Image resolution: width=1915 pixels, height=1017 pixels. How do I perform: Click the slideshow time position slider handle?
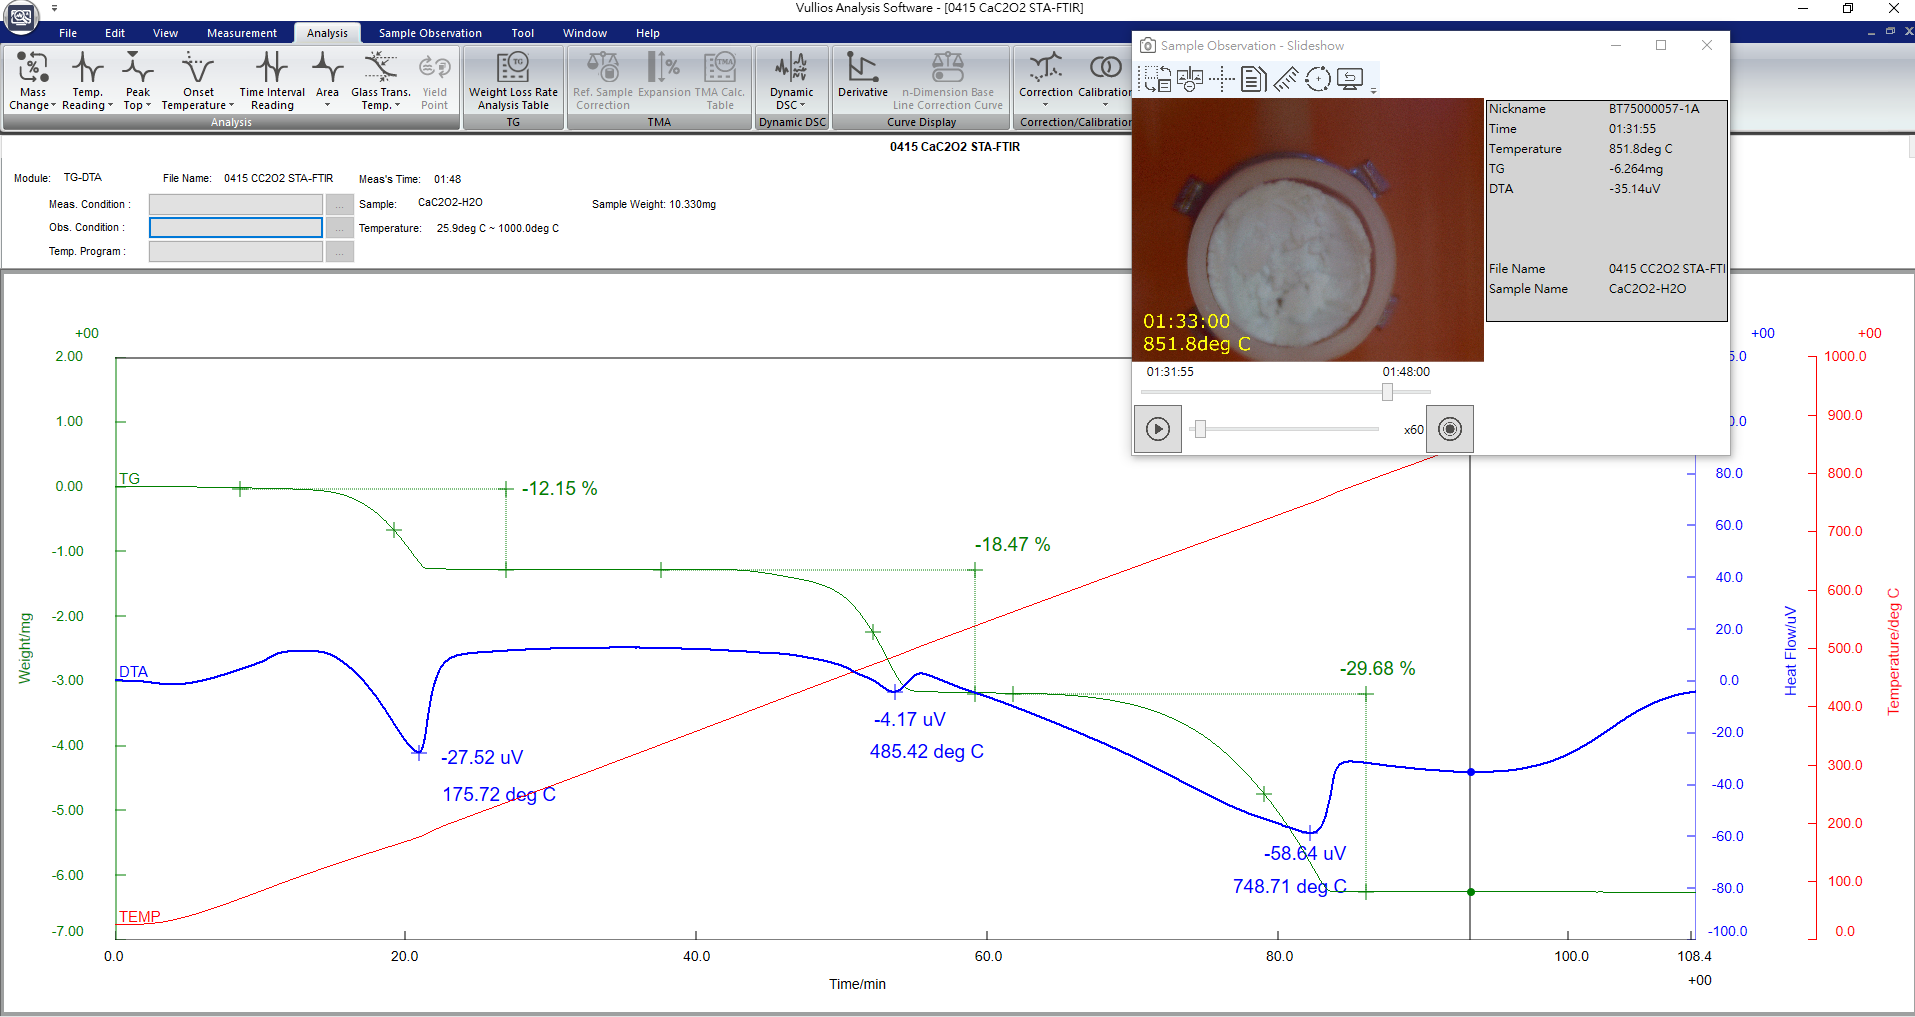(1387, 392)
